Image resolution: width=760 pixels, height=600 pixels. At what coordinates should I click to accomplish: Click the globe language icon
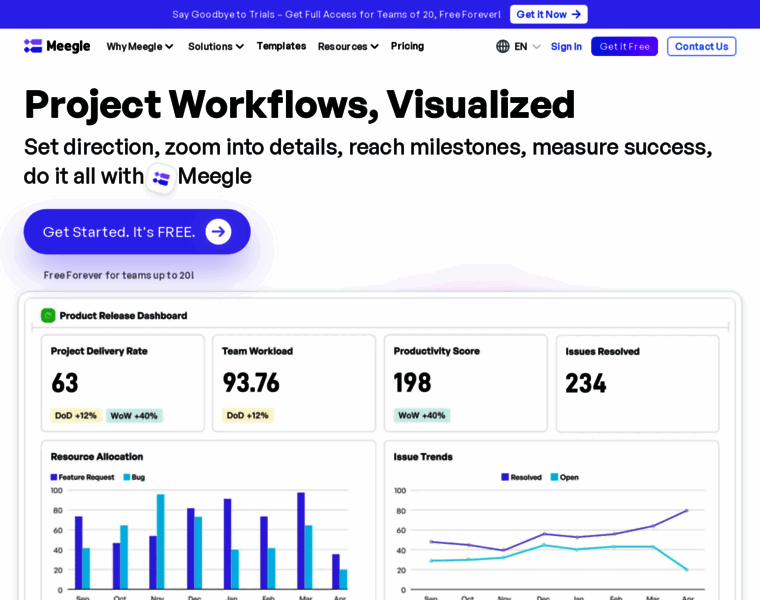coord(503,47)
